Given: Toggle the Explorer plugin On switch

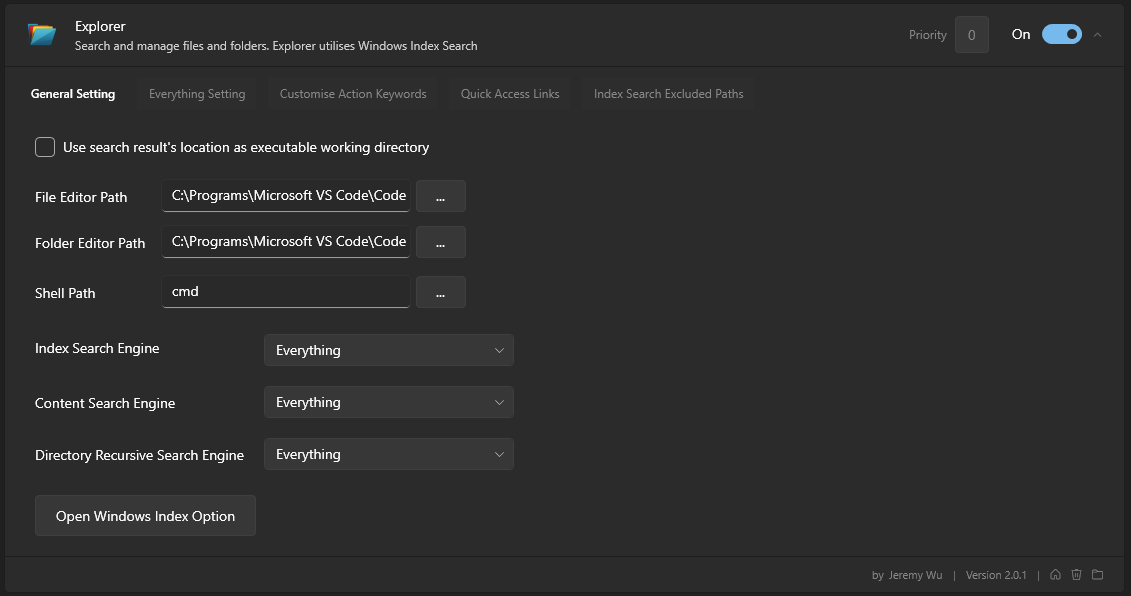Looking at the screenshot, I should click(x=1061, y=34).
